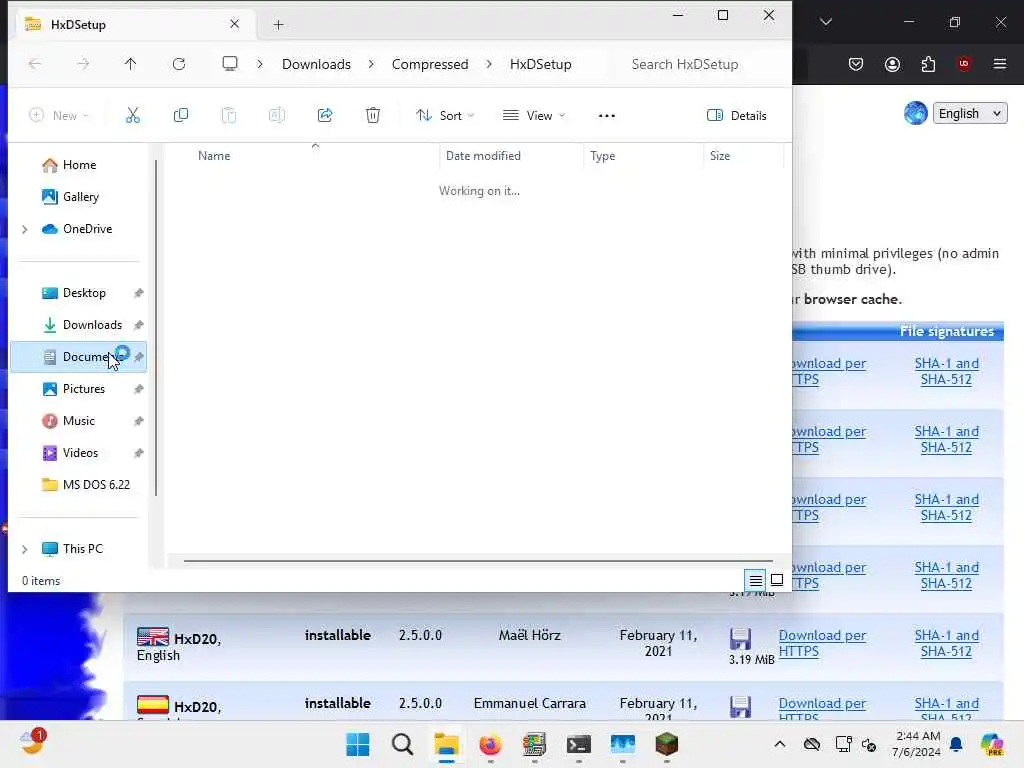
Task: Expand chevron after Downloads in address bar
Action: coord(371,64)
